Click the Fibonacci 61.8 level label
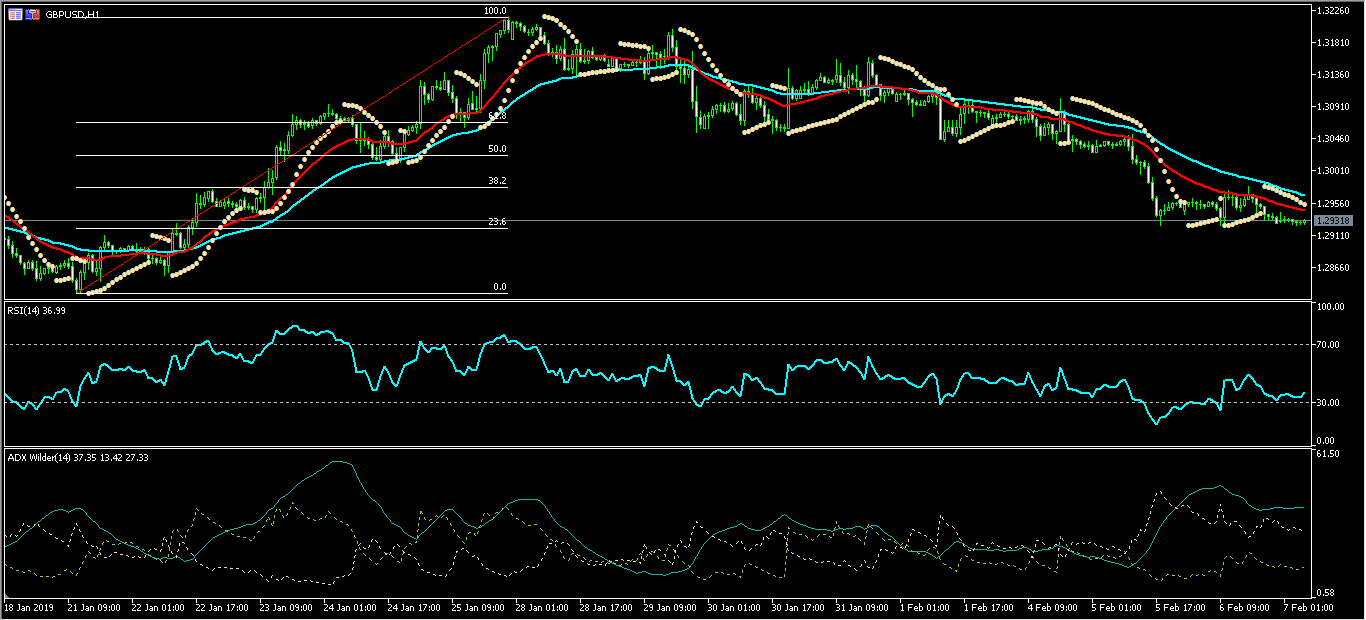The image size is (1366, 620). pos(497,117)
